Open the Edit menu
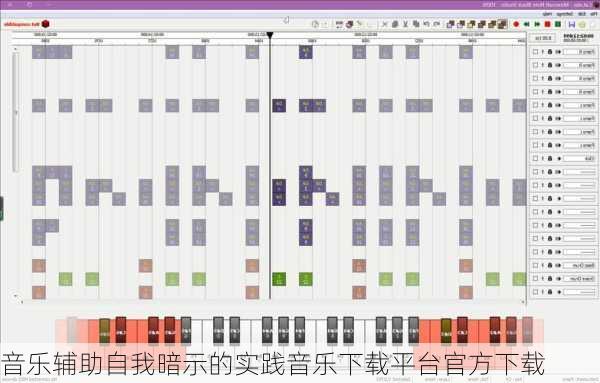The image size is (600, 383). [x=582, y=13]
